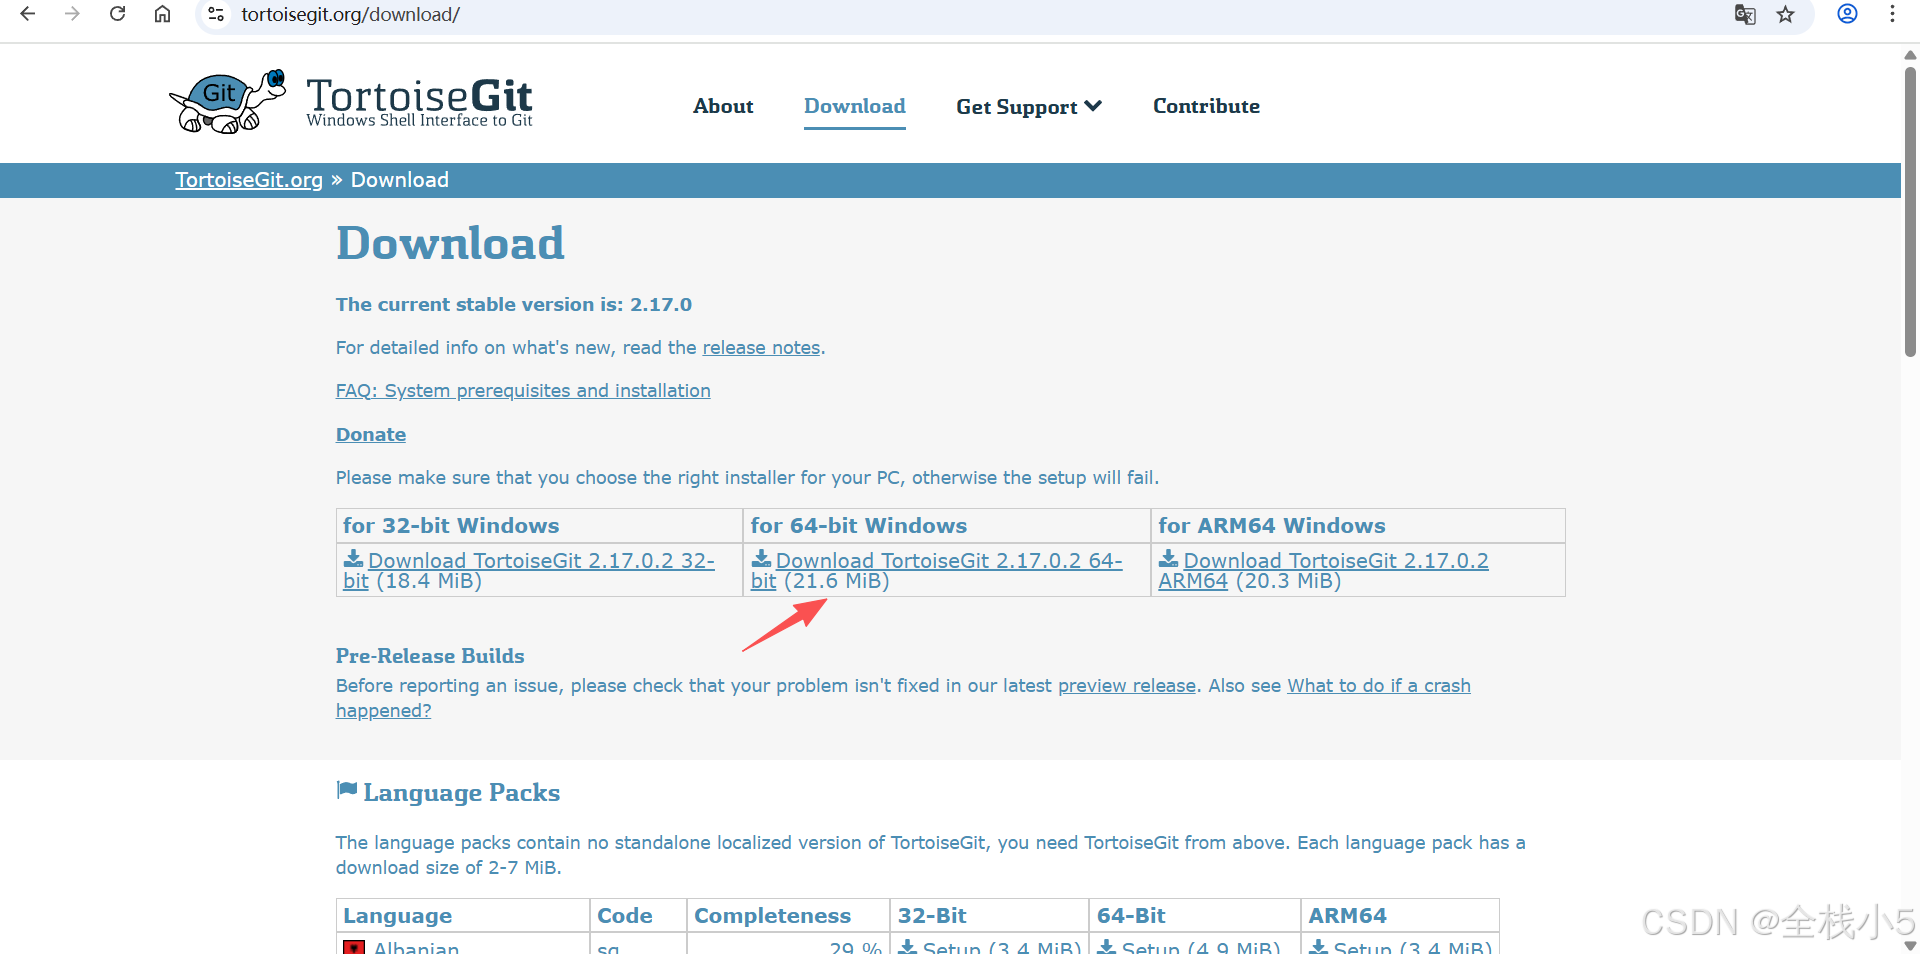Click the page vertical scrollbar thumb
Screen dimensions: 1920x954
click(1910, 210)
